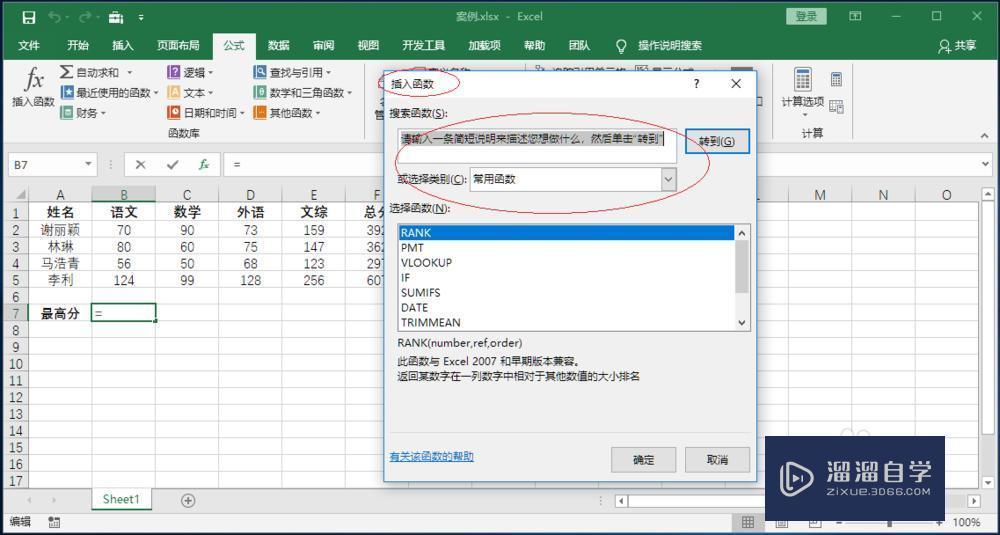Select TRIMMEAN in the function list
Screen dimensions: 1000x535
pos(566,323)
